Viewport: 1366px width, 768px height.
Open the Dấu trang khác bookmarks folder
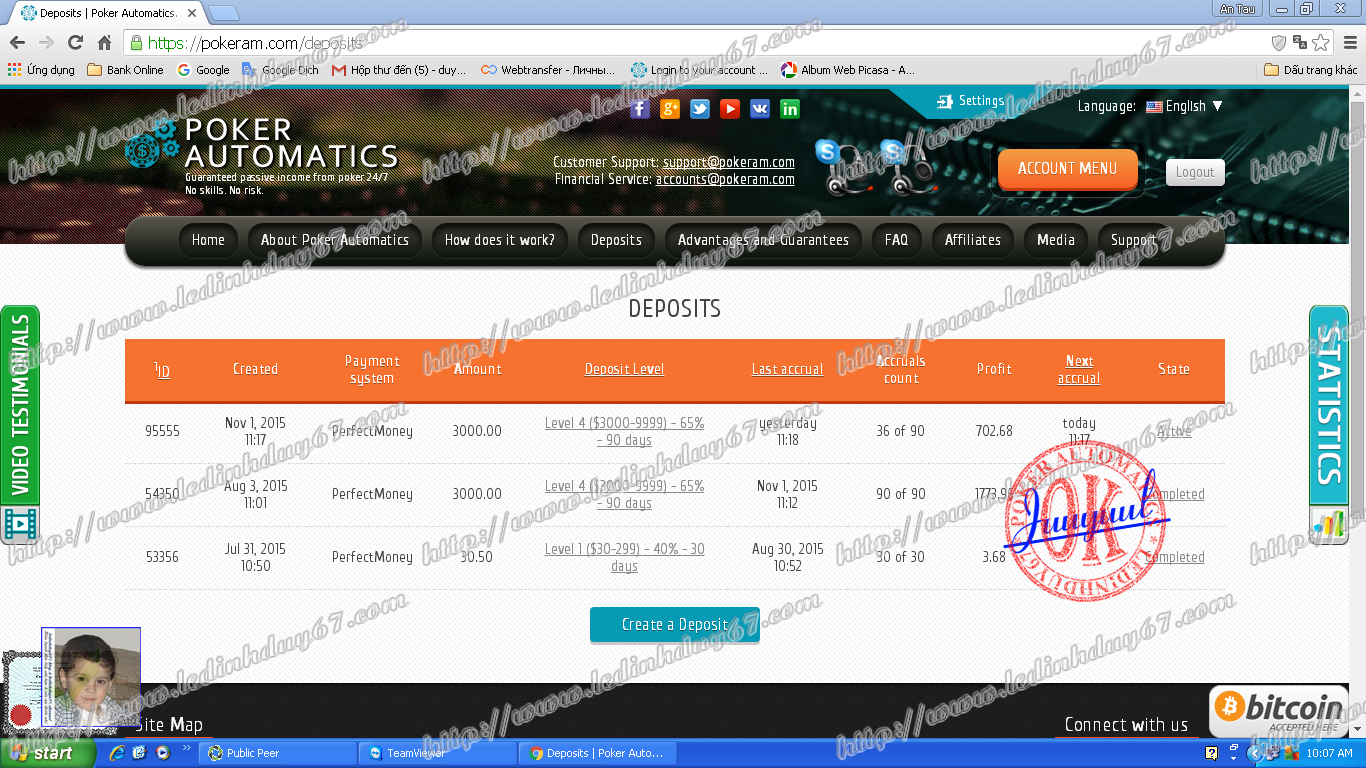pyautogui.click(x=1311, y=70)
